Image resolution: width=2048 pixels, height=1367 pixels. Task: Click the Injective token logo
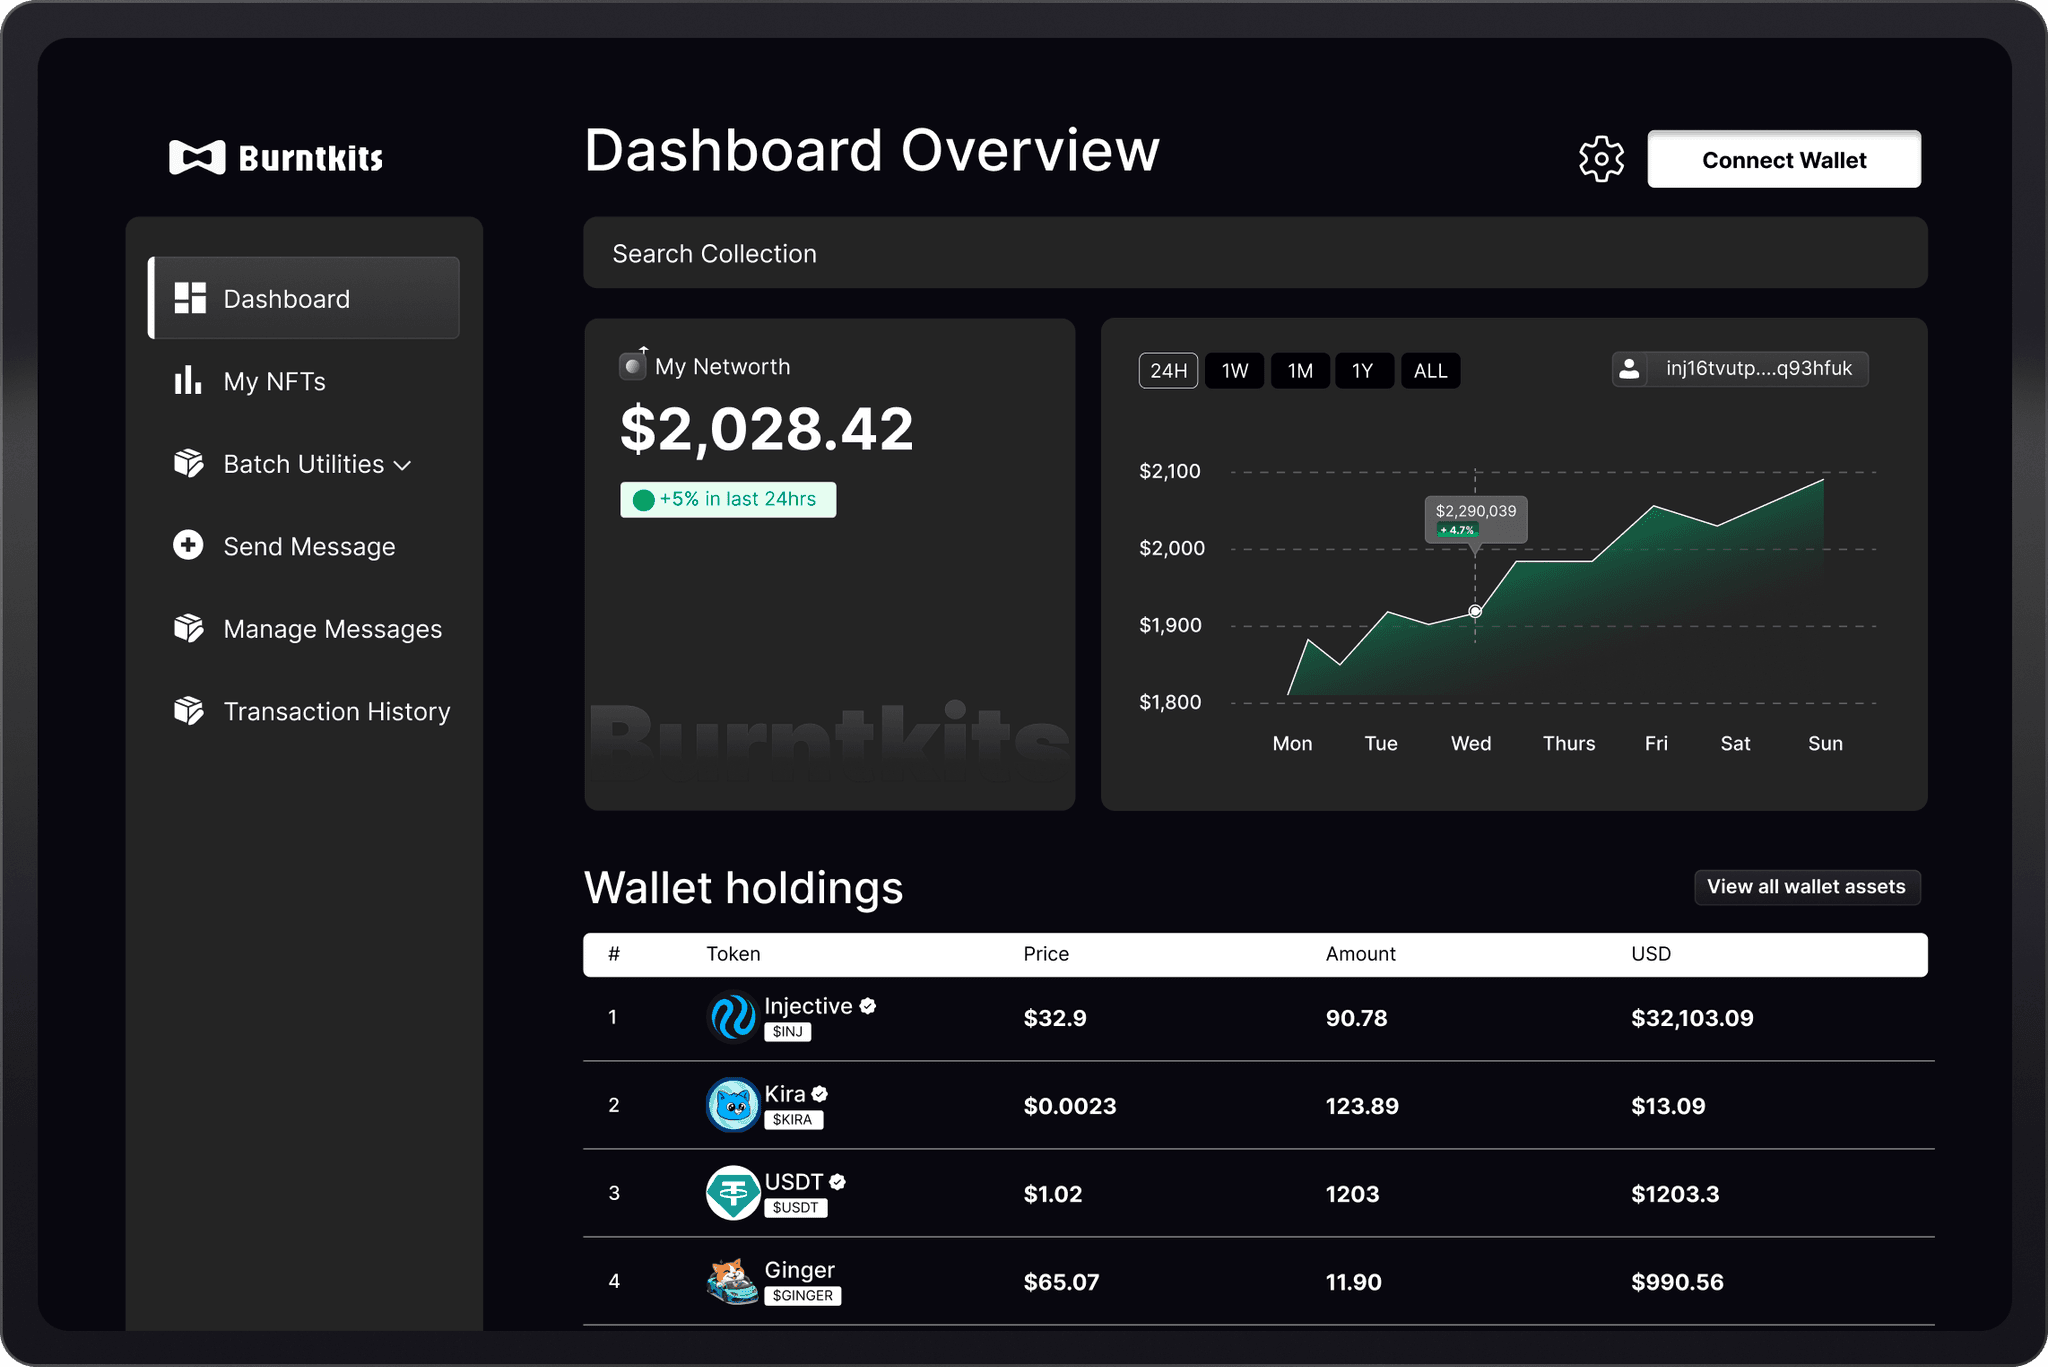733,1017
